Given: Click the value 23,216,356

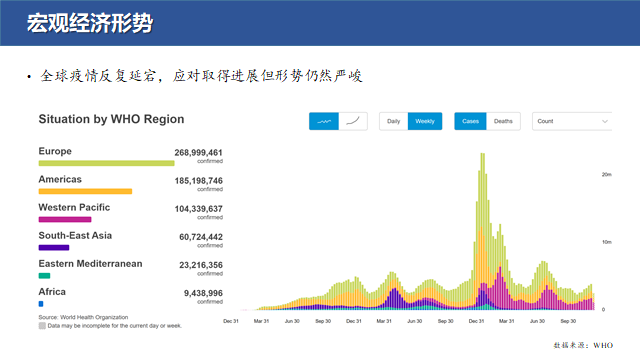Looking at the screenshot, I should click(201, 265).
